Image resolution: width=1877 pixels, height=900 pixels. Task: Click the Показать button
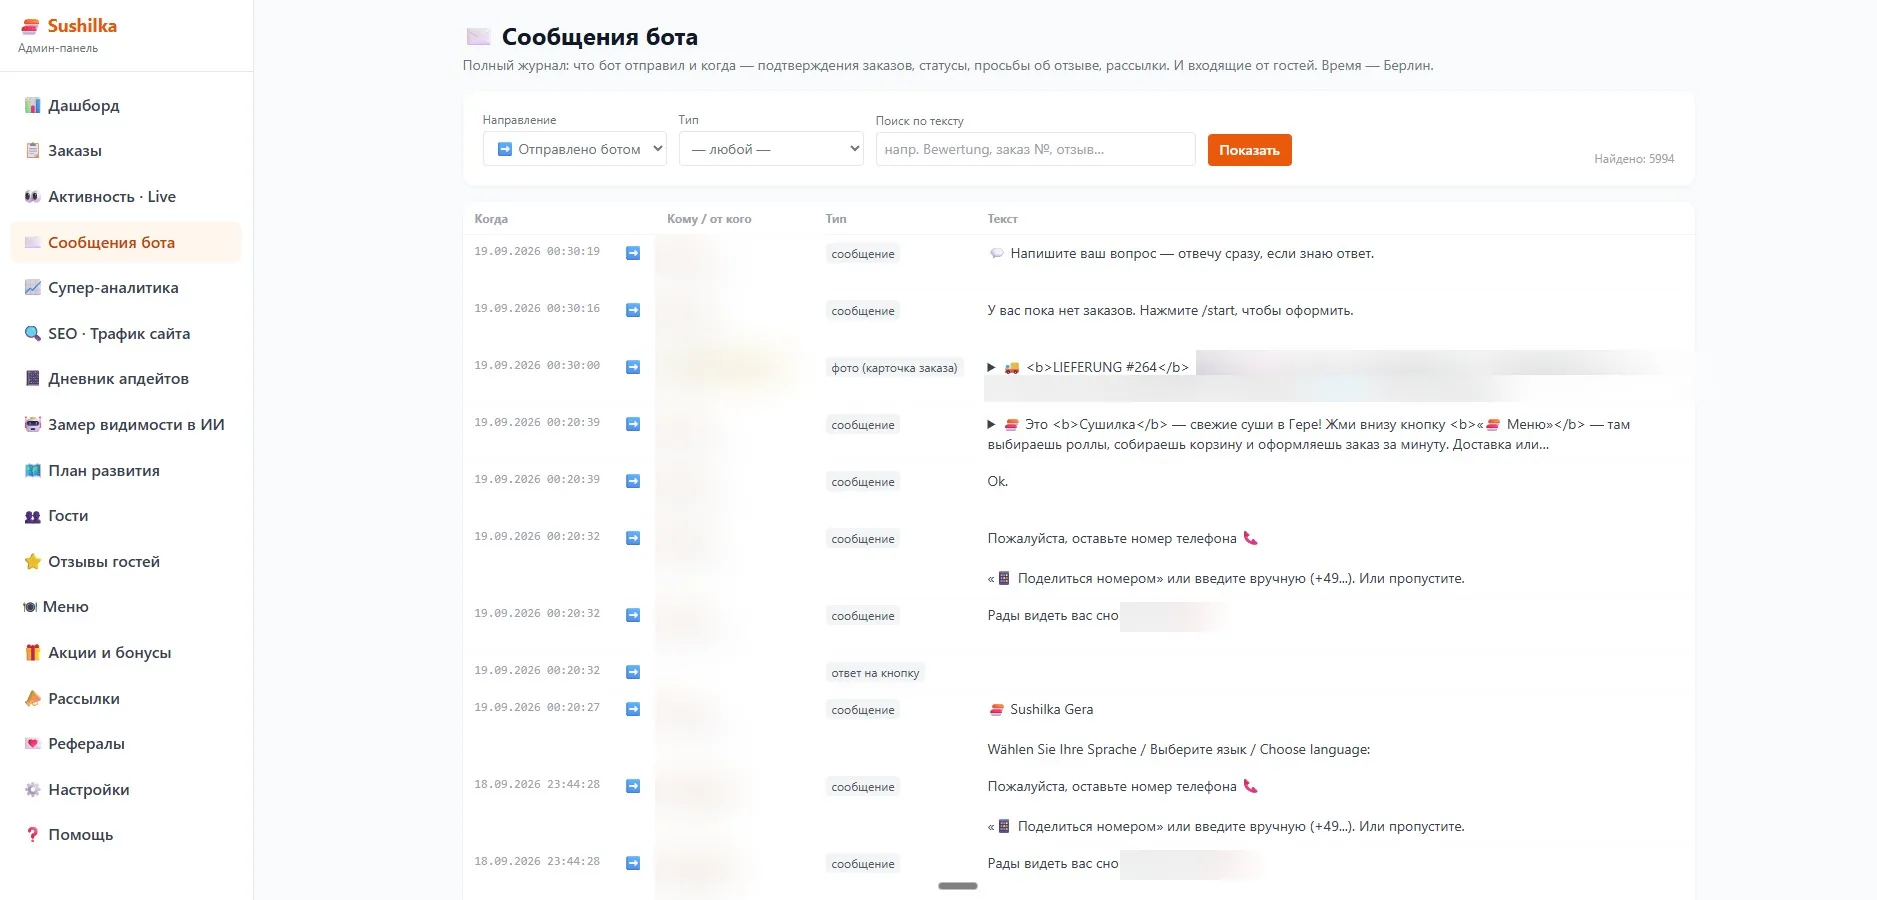pos(1249,150)
